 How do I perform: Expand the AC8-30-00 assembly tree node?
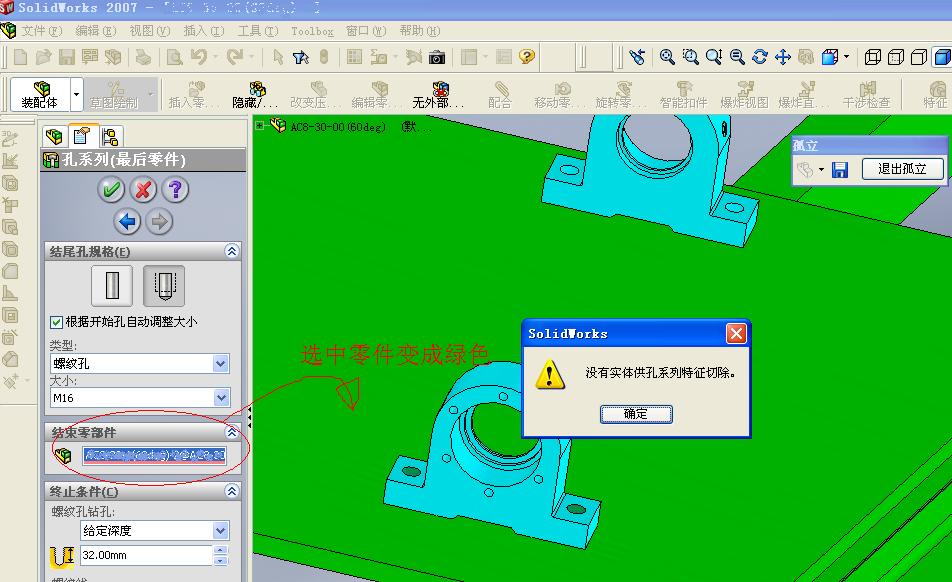tap(260, 126)
